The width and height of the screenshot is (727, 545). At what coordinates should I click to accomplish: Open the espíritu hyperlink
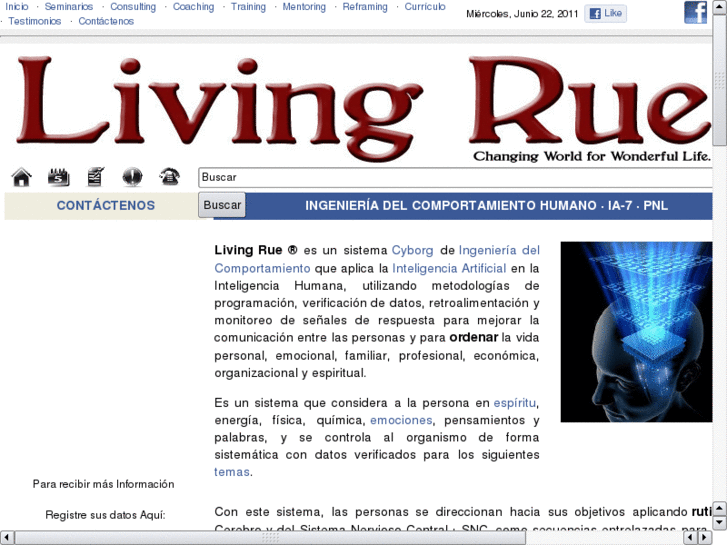click(515, 403)
